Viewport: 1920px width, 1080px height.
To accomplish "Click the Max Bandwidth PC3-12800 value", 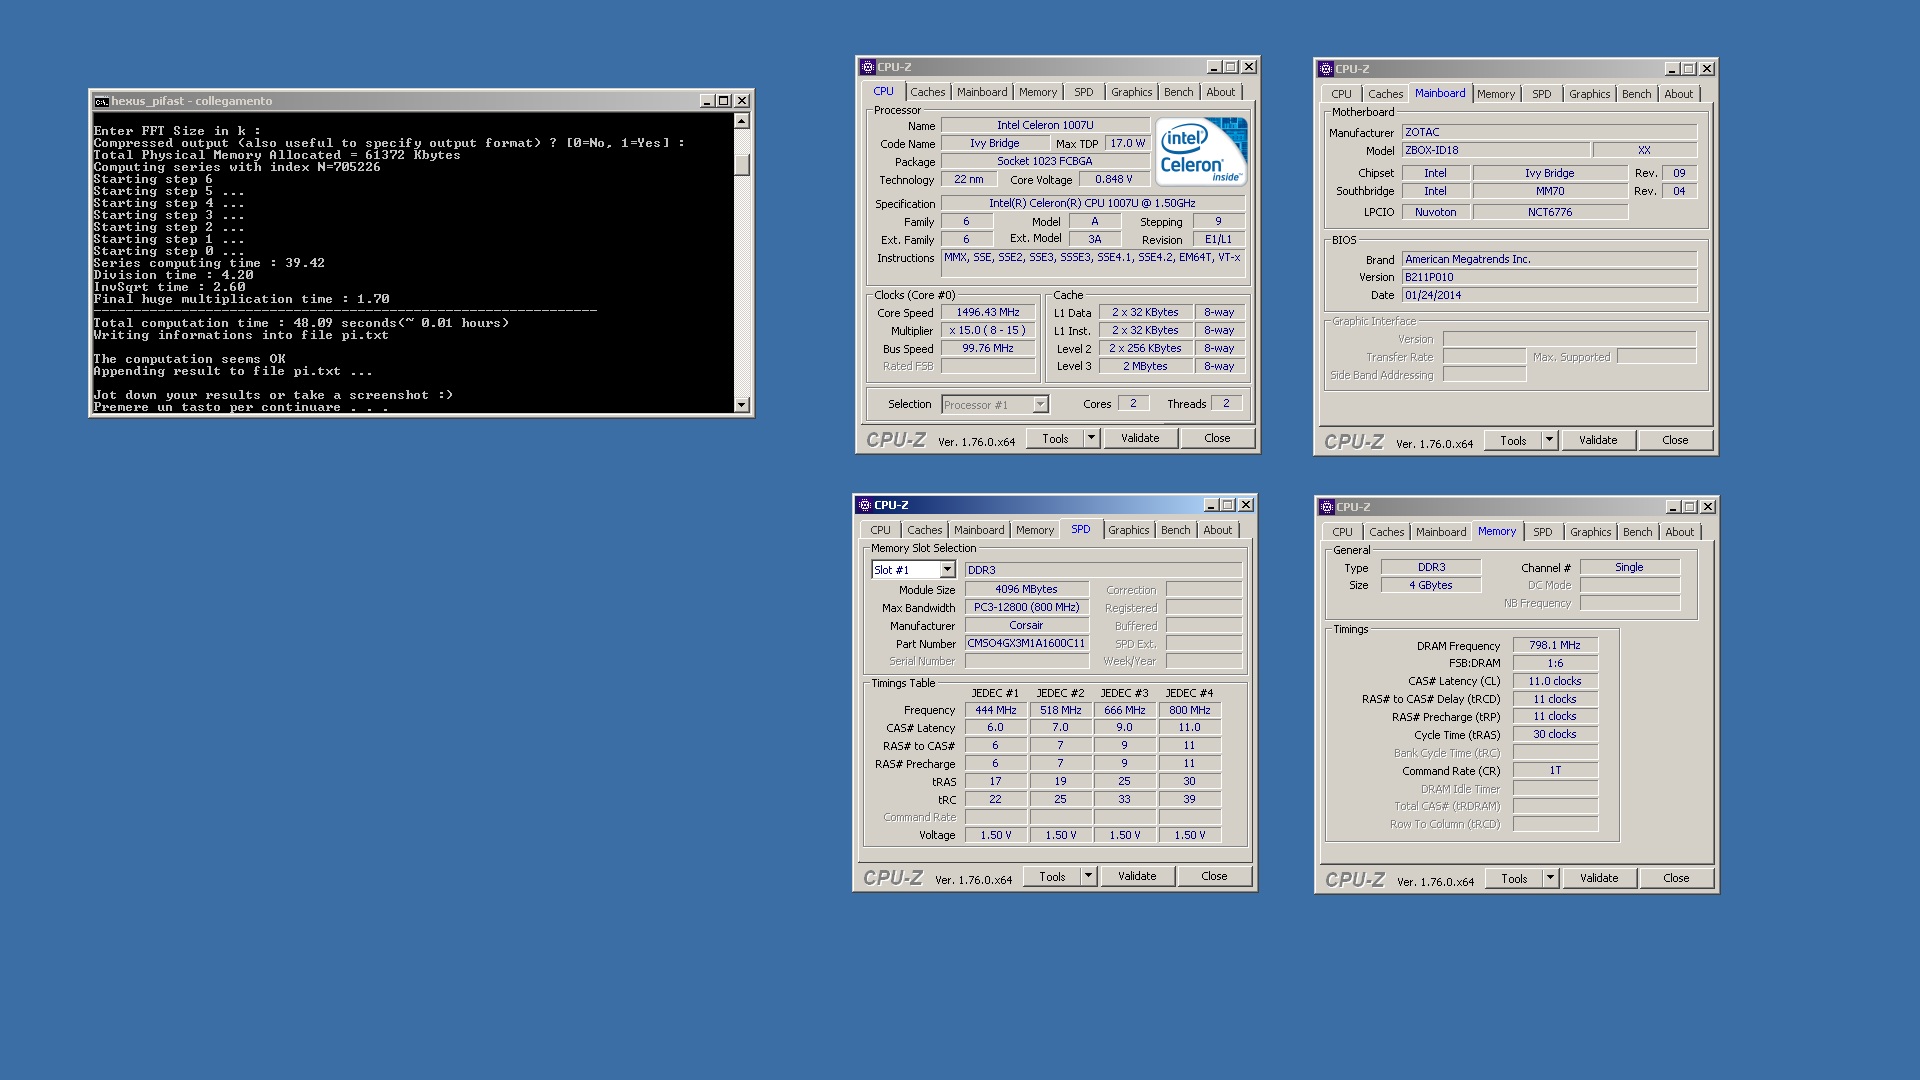I will [1027, 607].
